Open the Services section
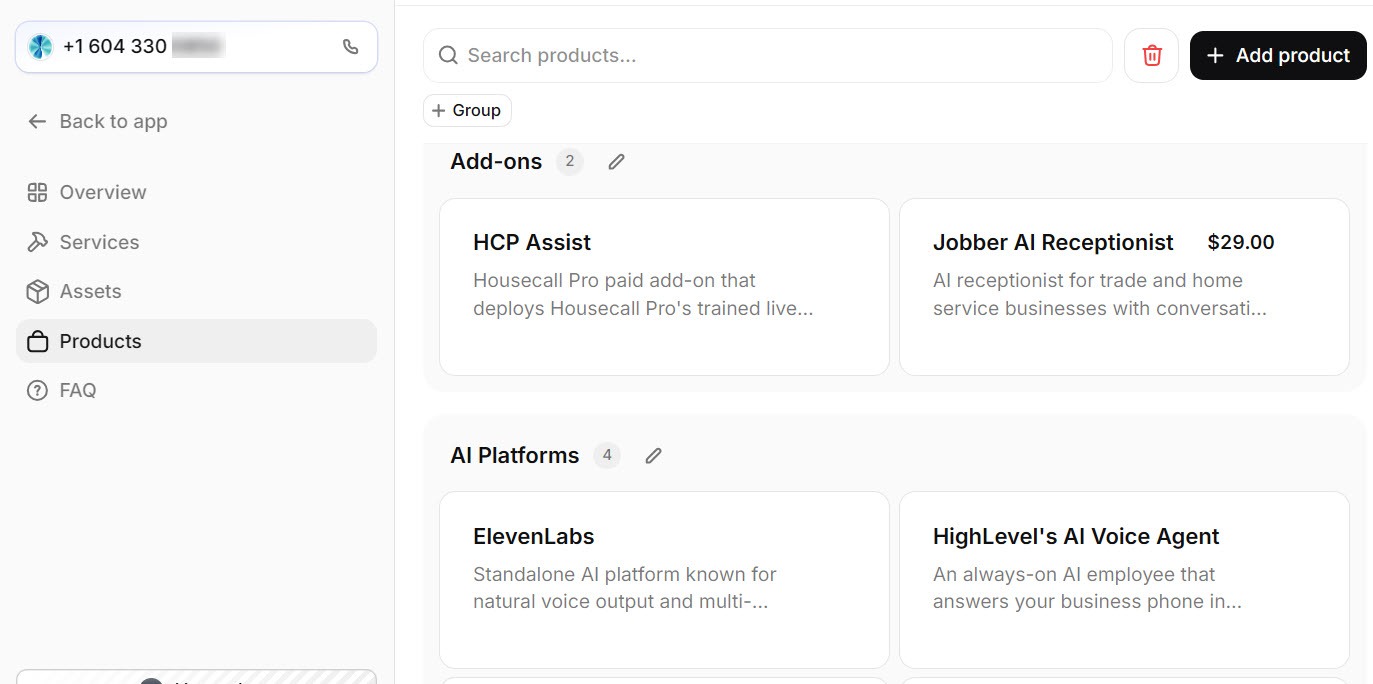 click(x=196, y=242)
